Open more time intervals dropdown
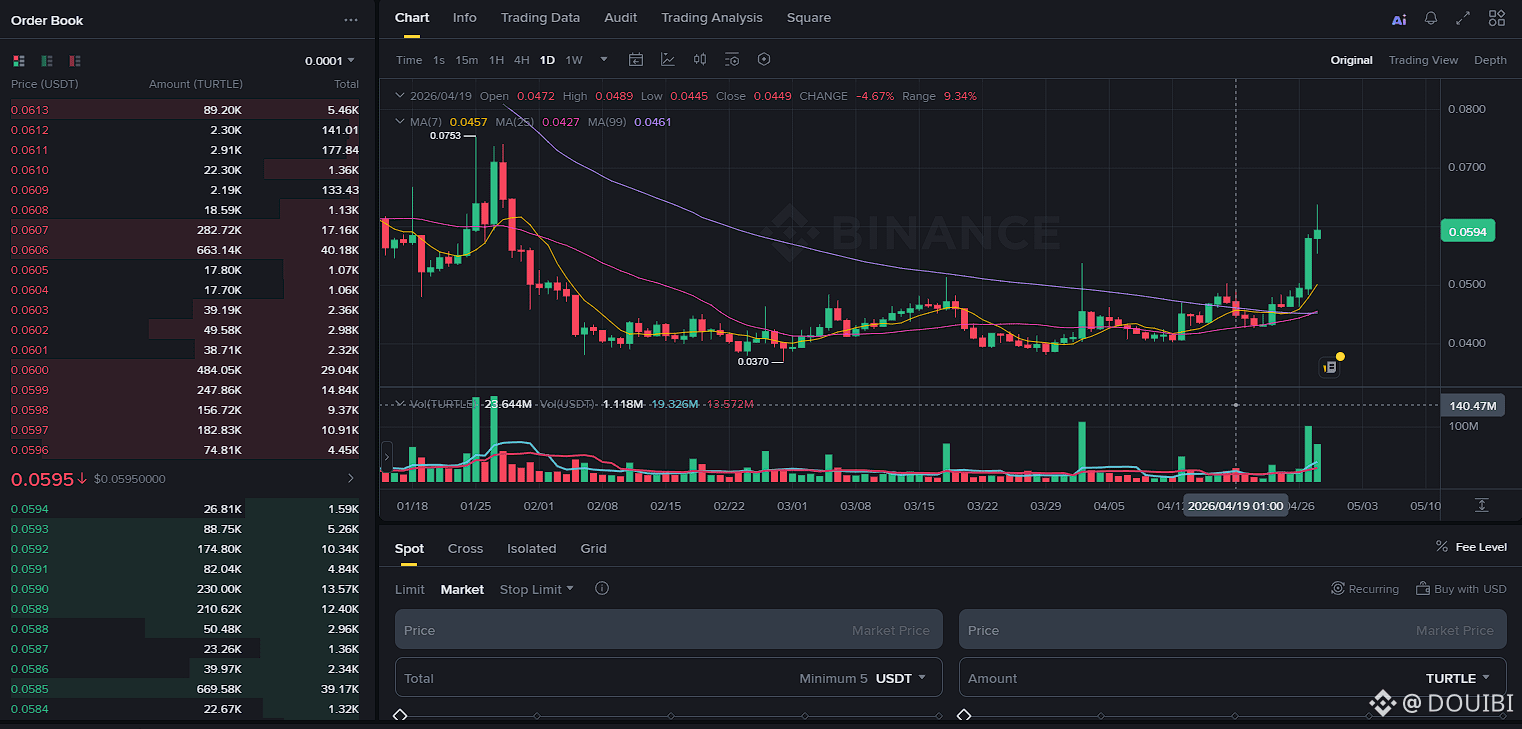1522x729 pixels. [x=603, y=60]
